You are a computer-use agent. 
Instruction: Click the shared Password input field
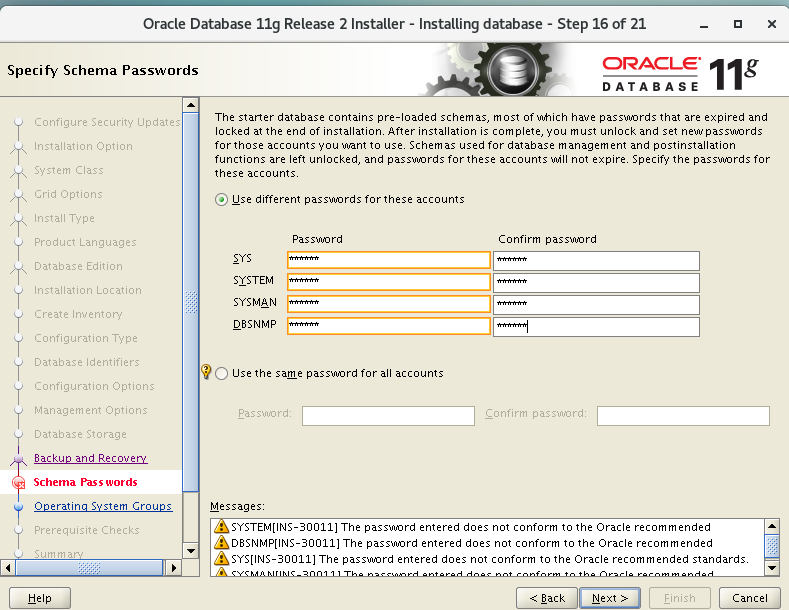click(x=388, y=416)
